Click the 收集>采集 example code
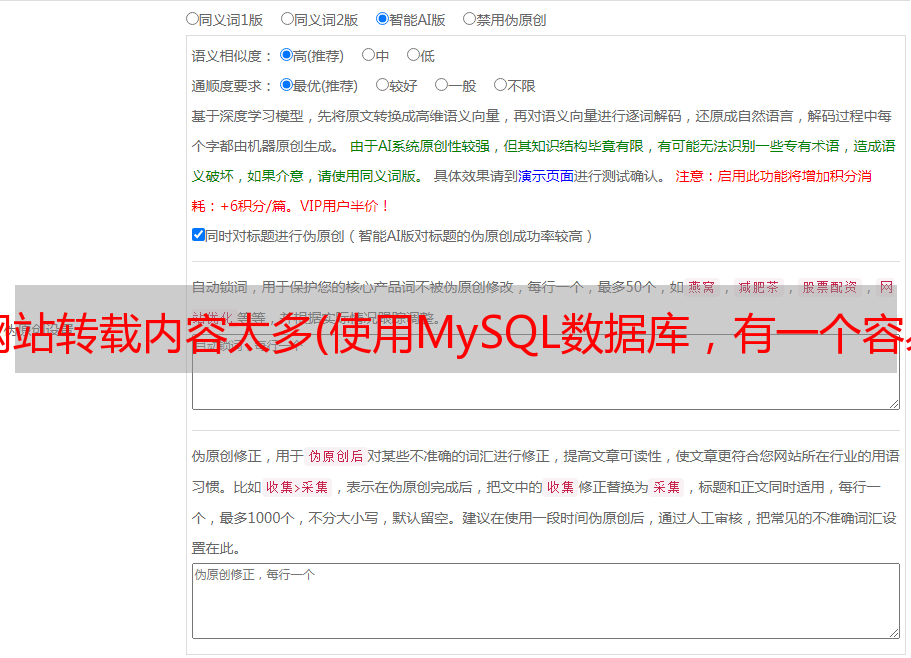Screen dimensions: 911x658 [297, 487]
